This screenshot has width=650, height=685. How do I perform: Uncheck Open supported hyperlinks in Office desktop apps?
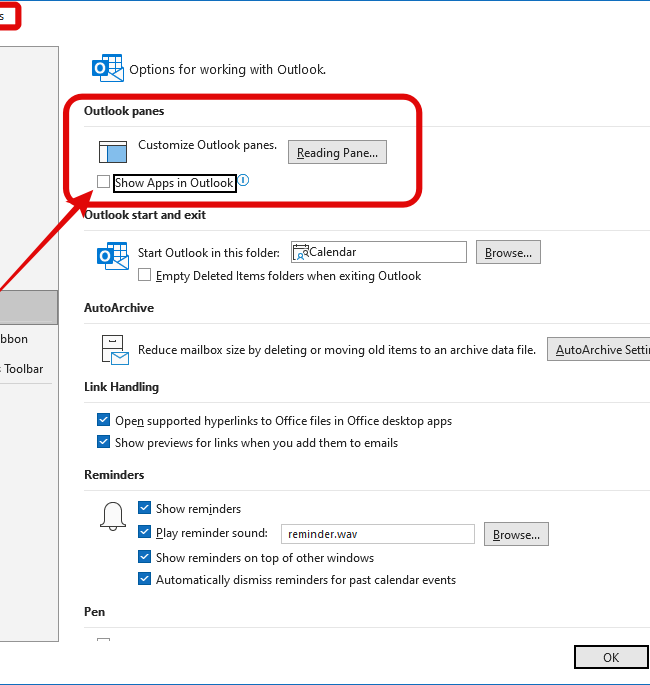tap(104, 420)
